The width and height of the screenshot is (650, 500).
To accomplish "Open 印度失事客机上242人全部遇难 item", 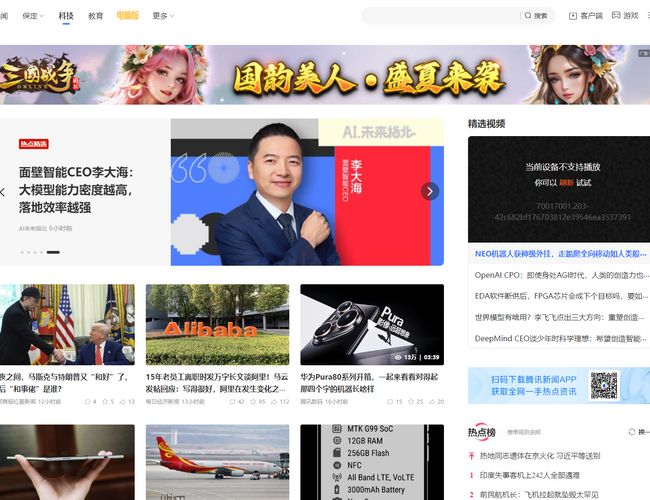I will (530, 475).
